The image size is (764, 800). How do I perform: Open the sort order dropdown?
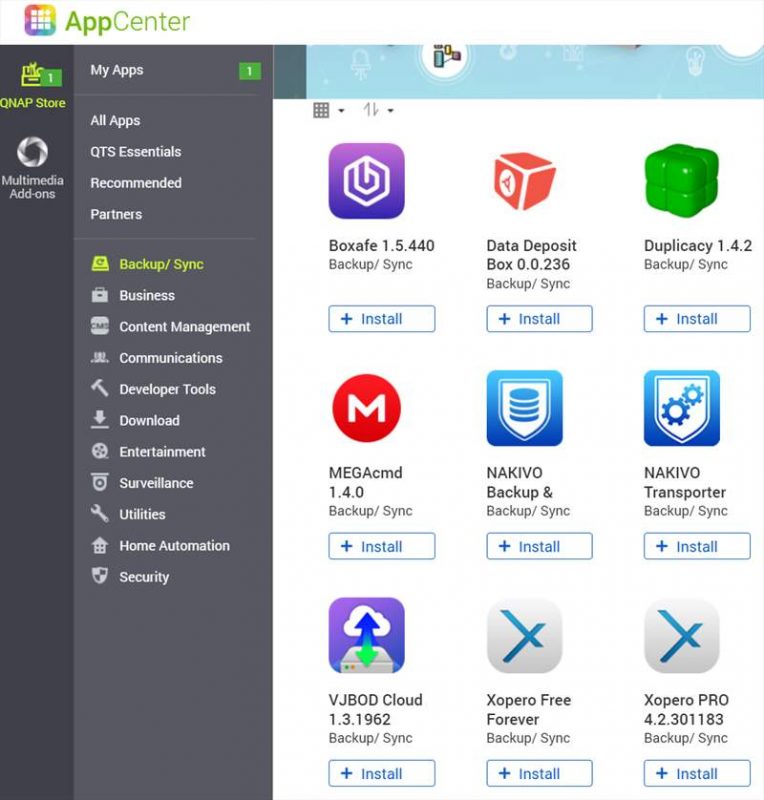click(378, 110)
